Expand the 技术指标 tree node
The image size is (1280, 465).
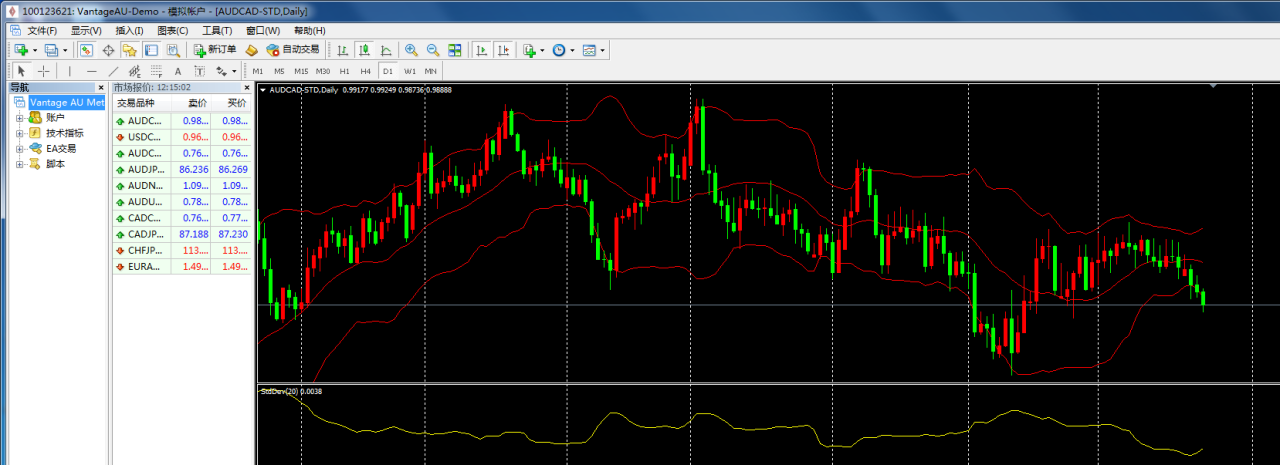tap(19, 133)
